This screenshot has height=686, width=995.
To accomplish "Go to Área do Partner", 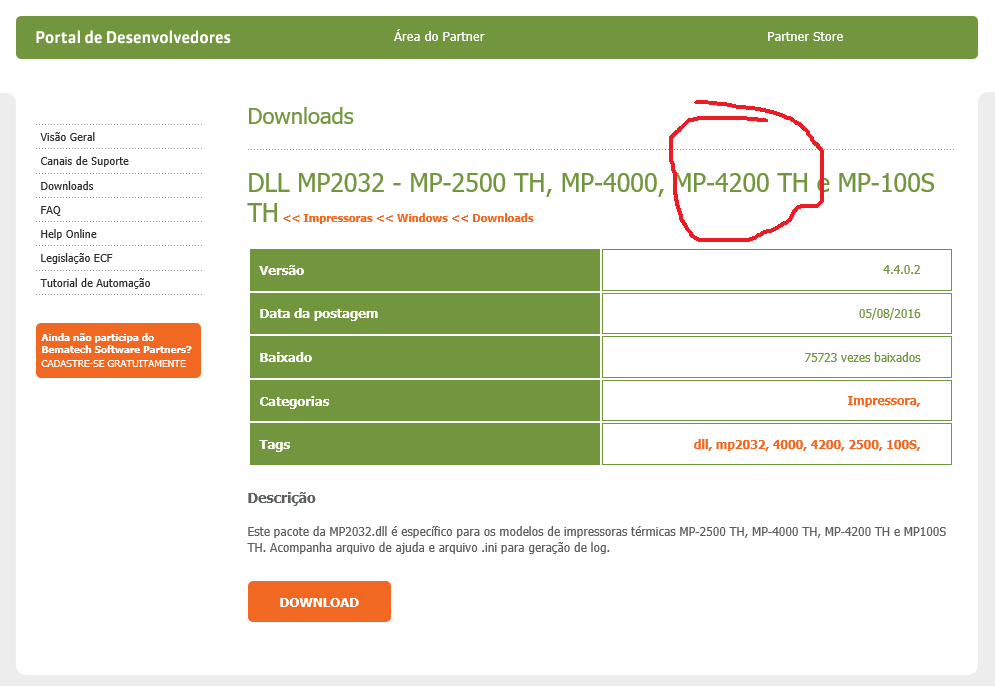I will 438,37.
